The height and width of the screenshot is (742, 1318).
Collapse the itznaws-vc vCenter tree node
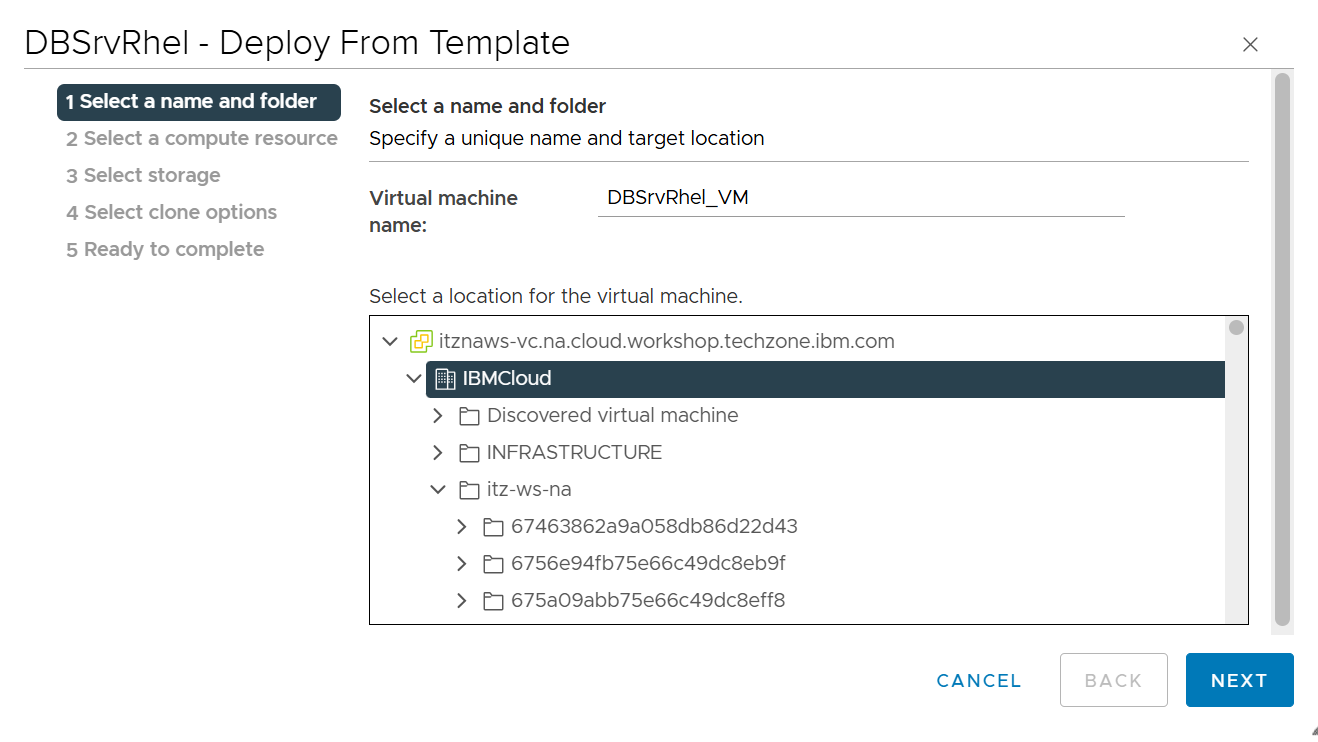click(x=390, y=340)
